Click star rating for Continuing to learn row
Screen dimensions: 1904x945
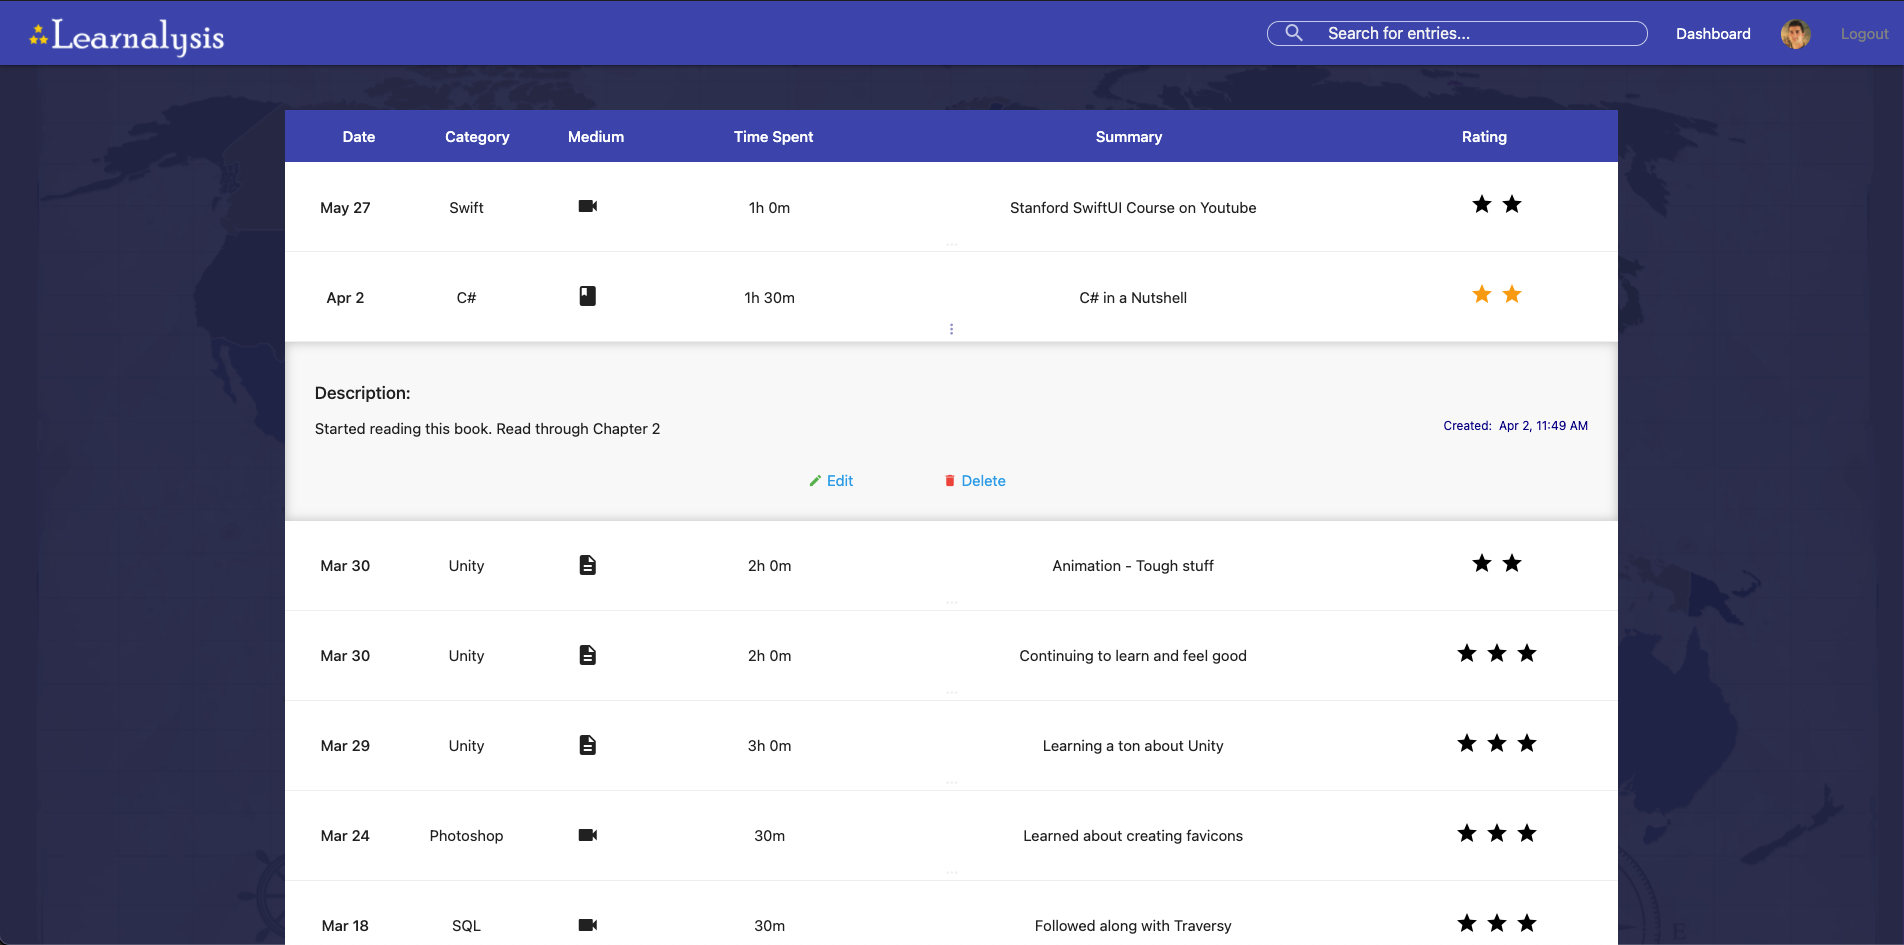pos(1497,653)
